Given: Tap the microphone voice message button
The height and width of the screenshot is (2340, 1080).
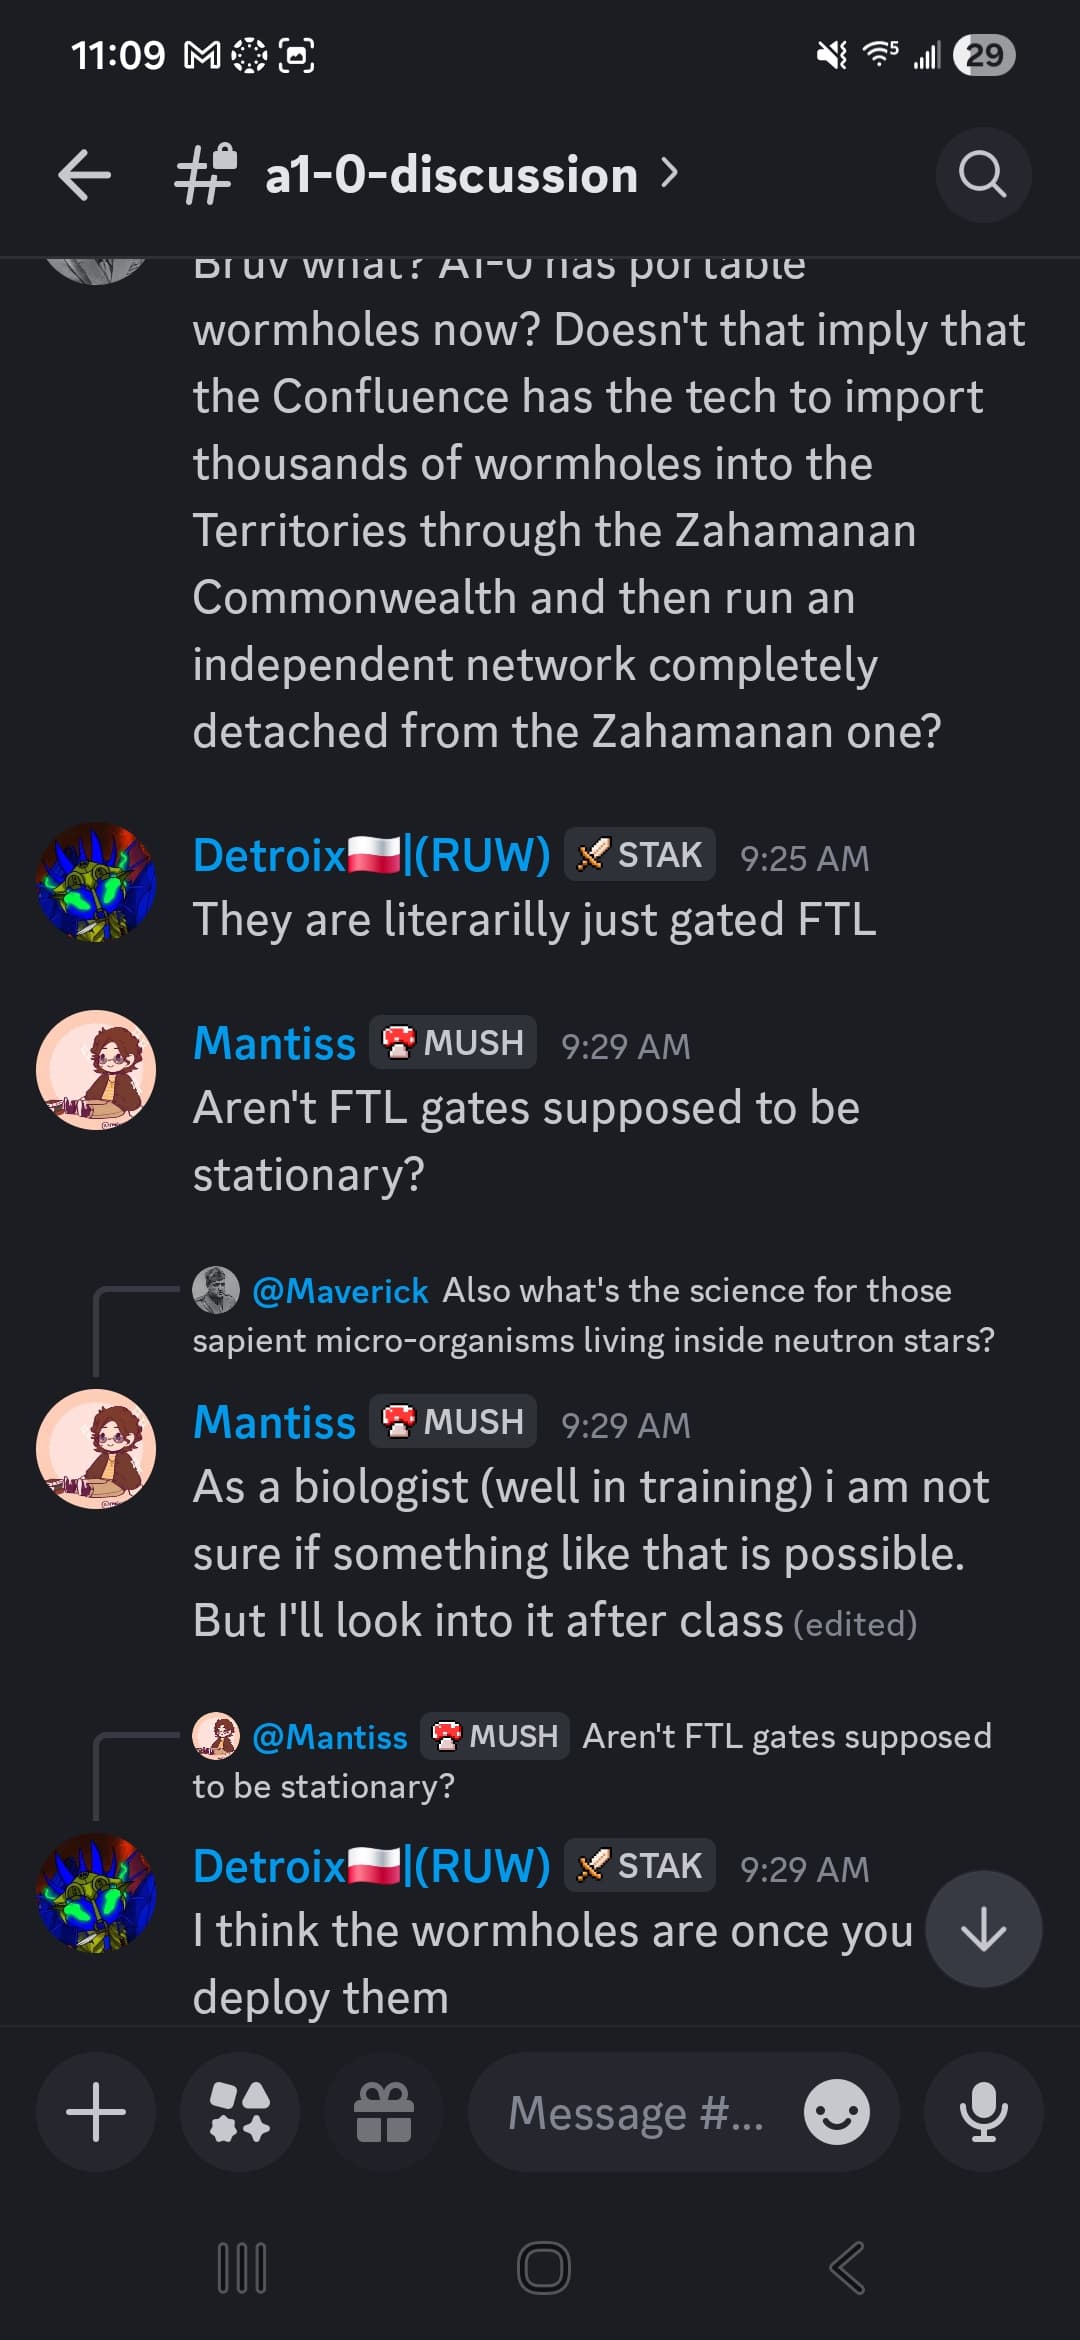Looking at the screenshot, I should click(983, 2112).
